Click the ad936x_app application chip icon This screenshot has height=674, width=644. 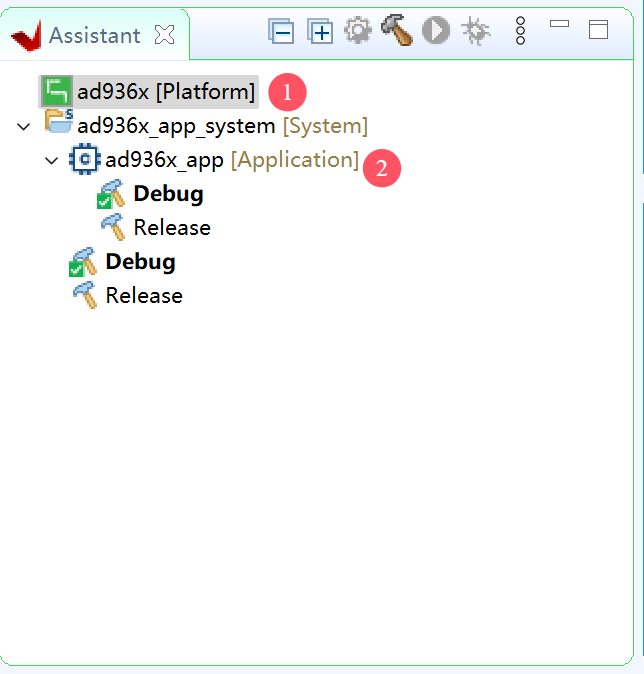click(x=84, y=159)
